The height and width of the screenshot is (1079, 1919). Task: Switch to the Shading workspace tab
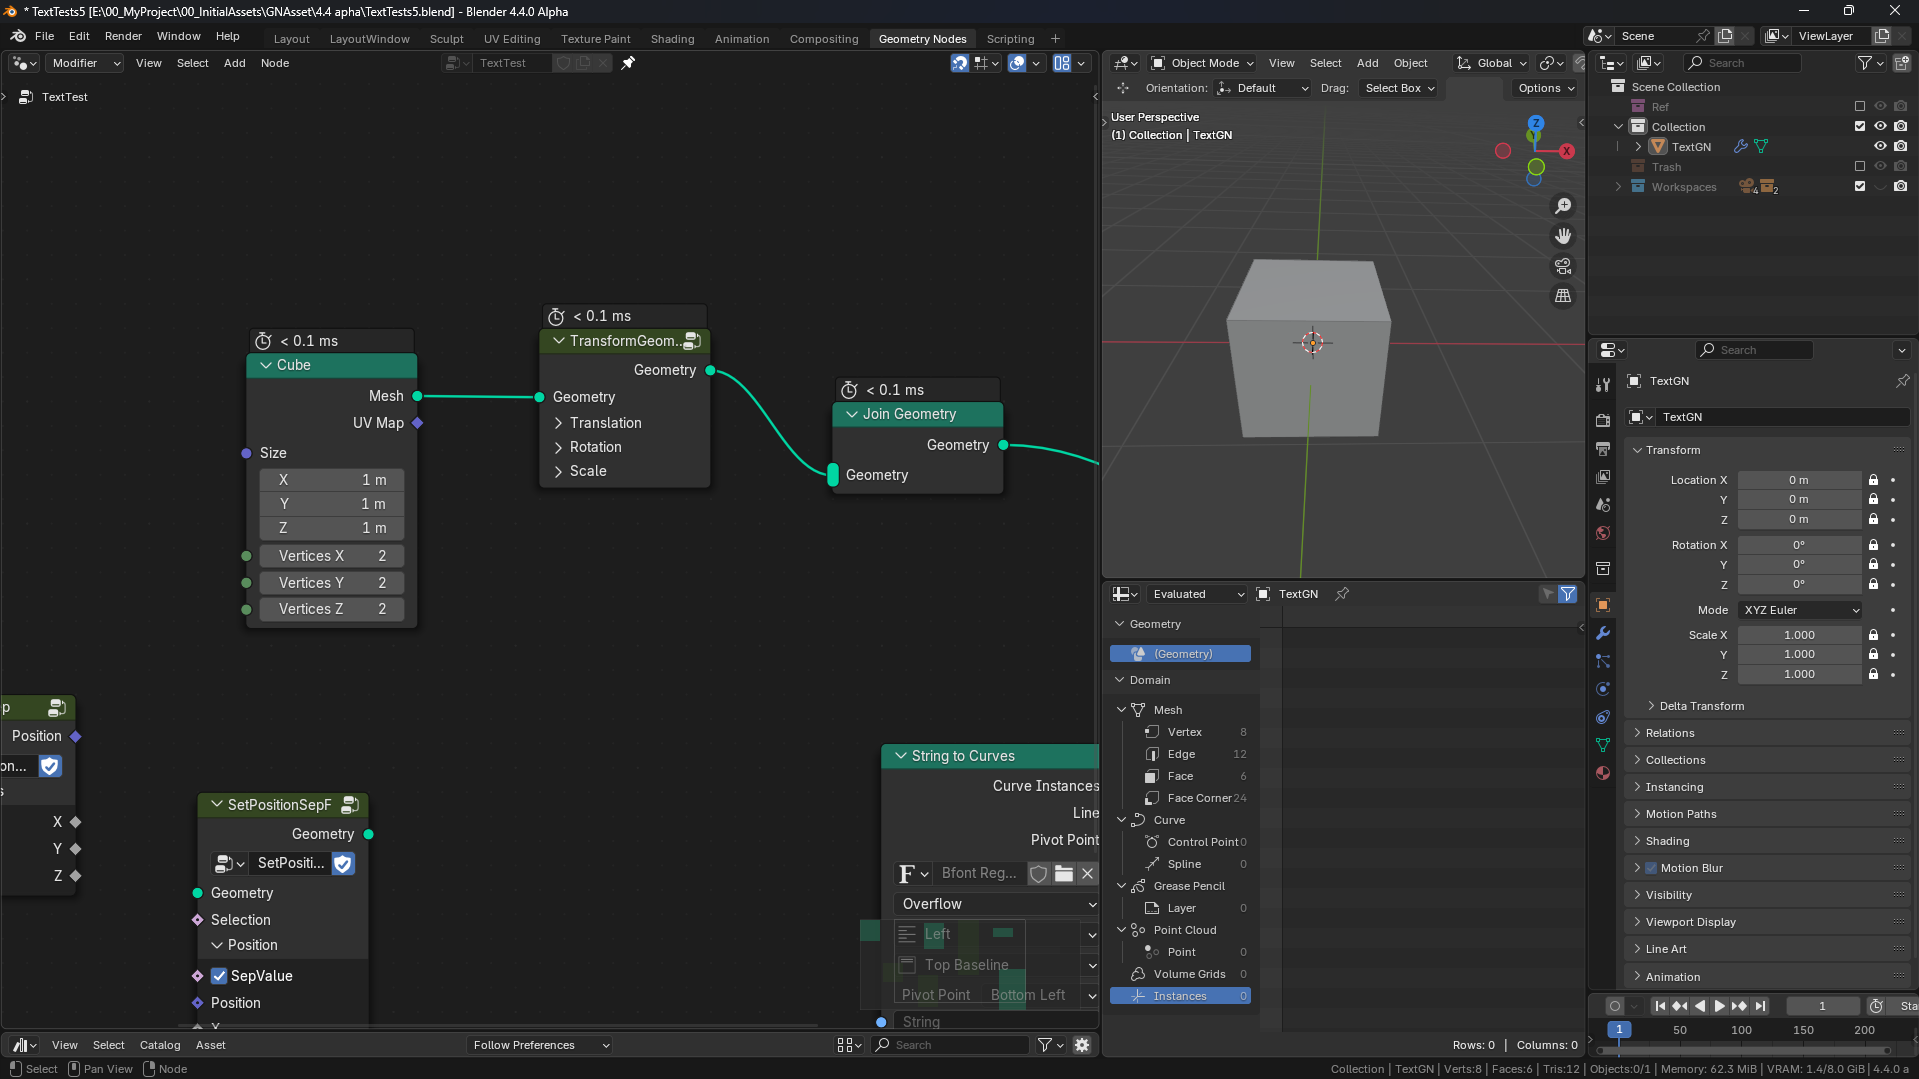[672, 39]
